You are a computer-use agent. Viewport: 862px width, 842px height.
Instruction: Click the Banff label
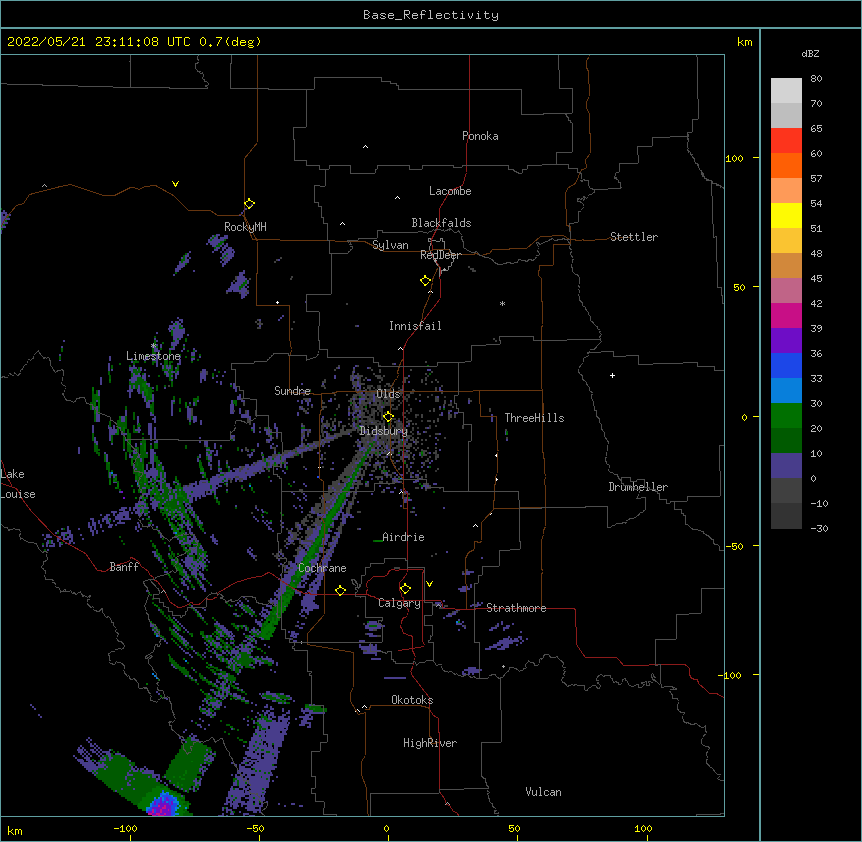(x=124, y=567)
